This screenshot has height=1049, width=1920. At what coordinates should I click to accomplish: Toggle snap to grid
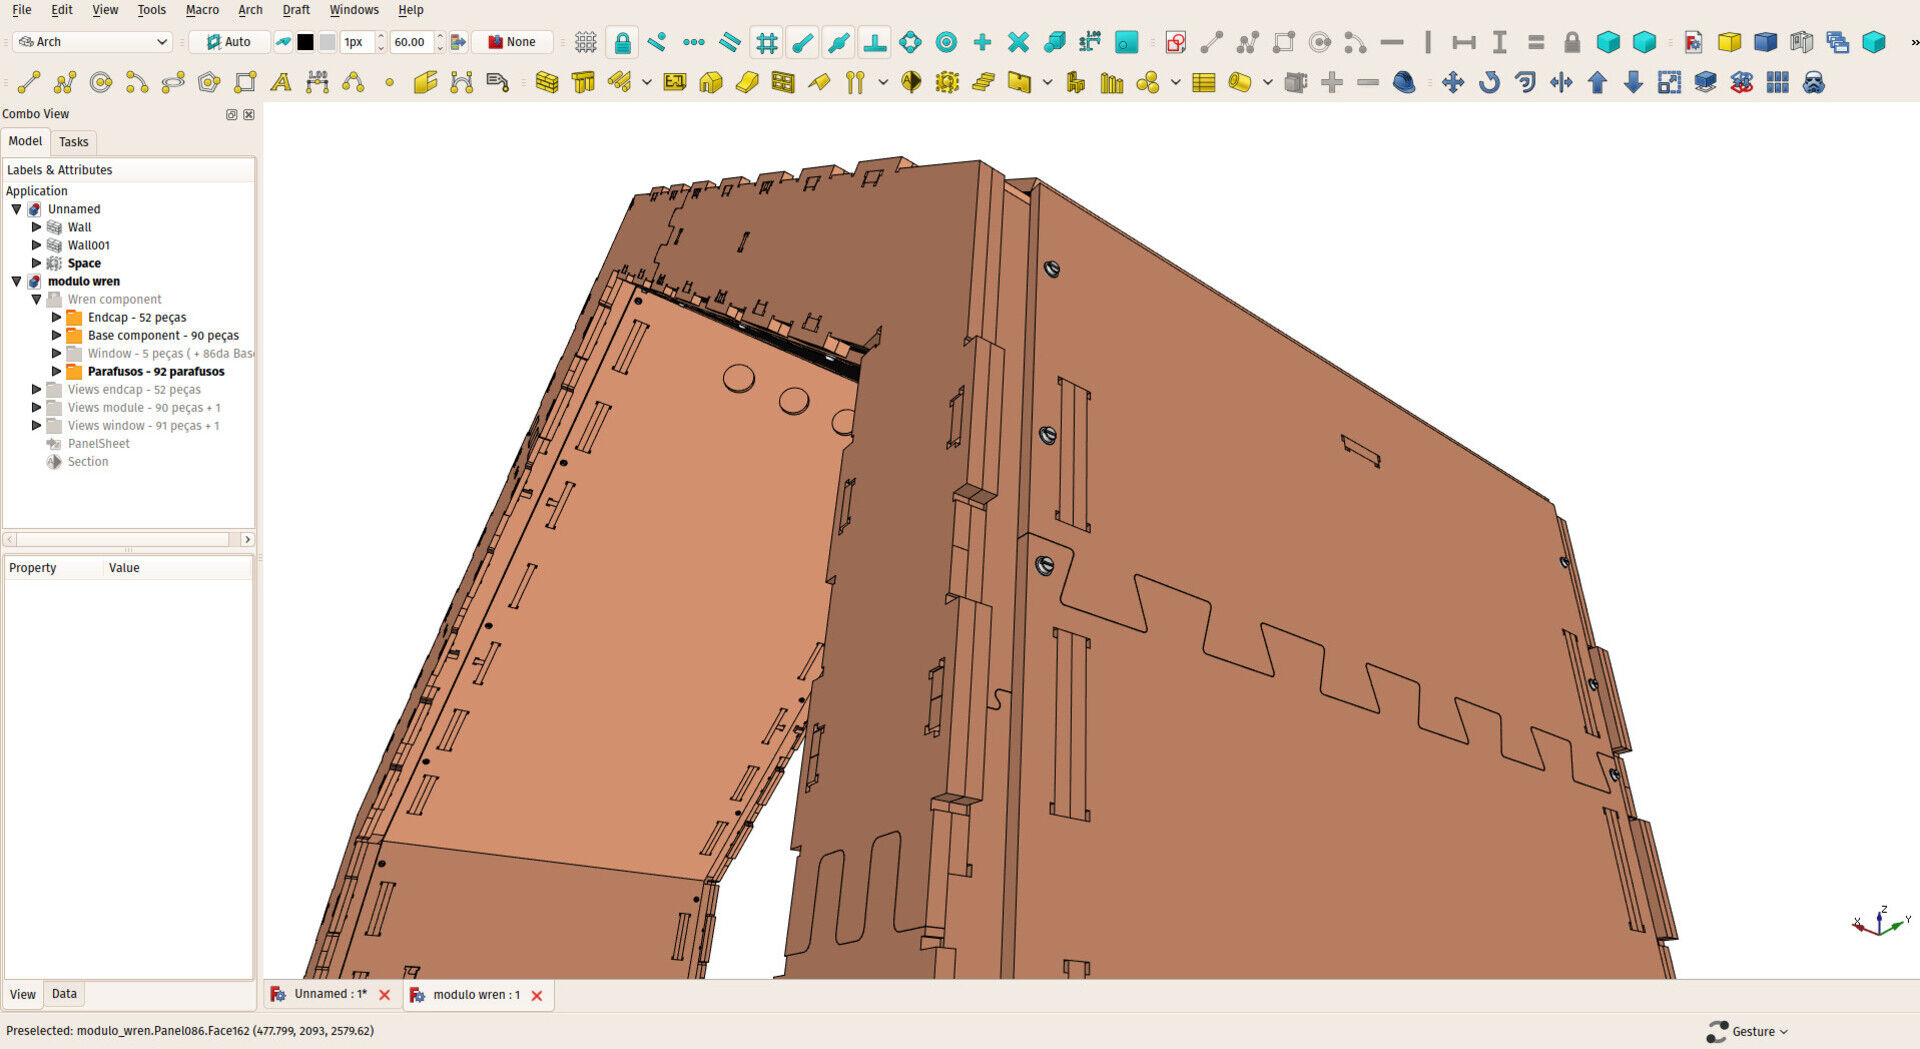coord(767,42)
